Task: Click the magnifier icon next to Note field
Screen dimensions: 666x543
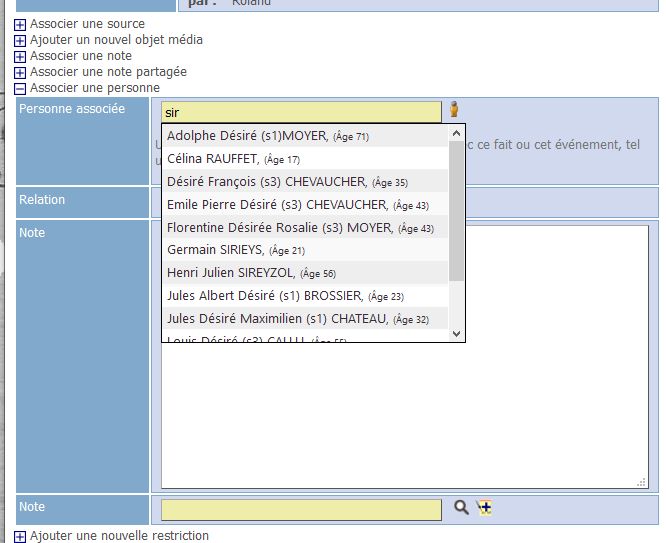Action: pyautogui.click(x=461, y=508)
